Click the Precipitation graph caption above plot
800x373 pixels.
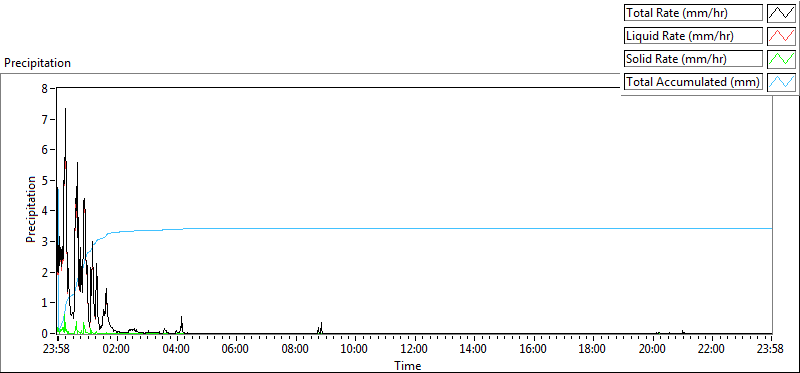coord(37,63)
